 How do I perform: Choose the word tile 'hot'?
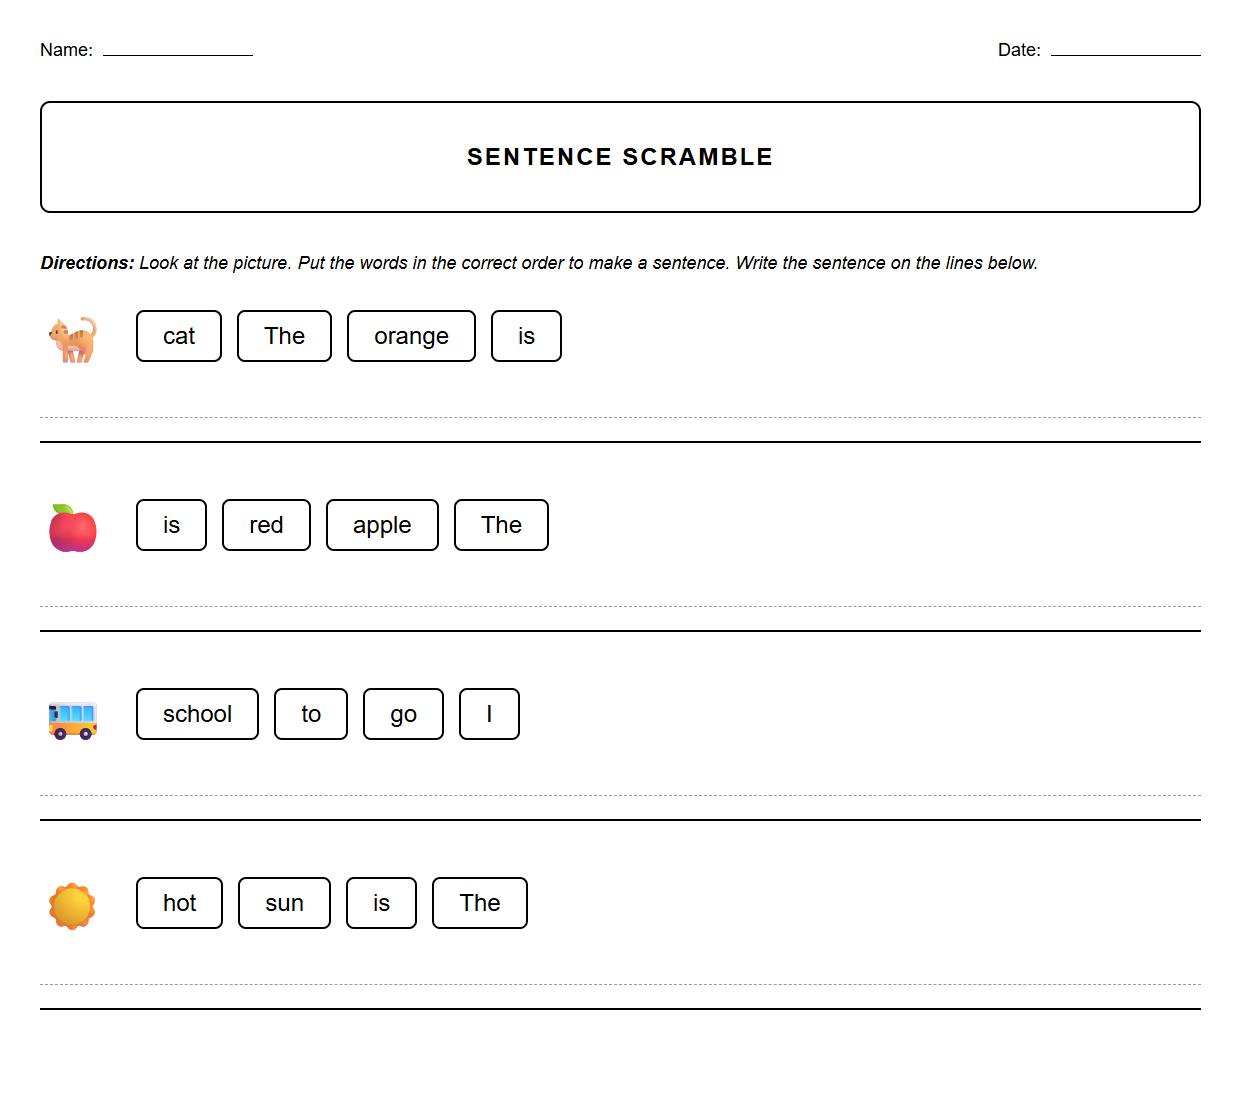(179, 903)
